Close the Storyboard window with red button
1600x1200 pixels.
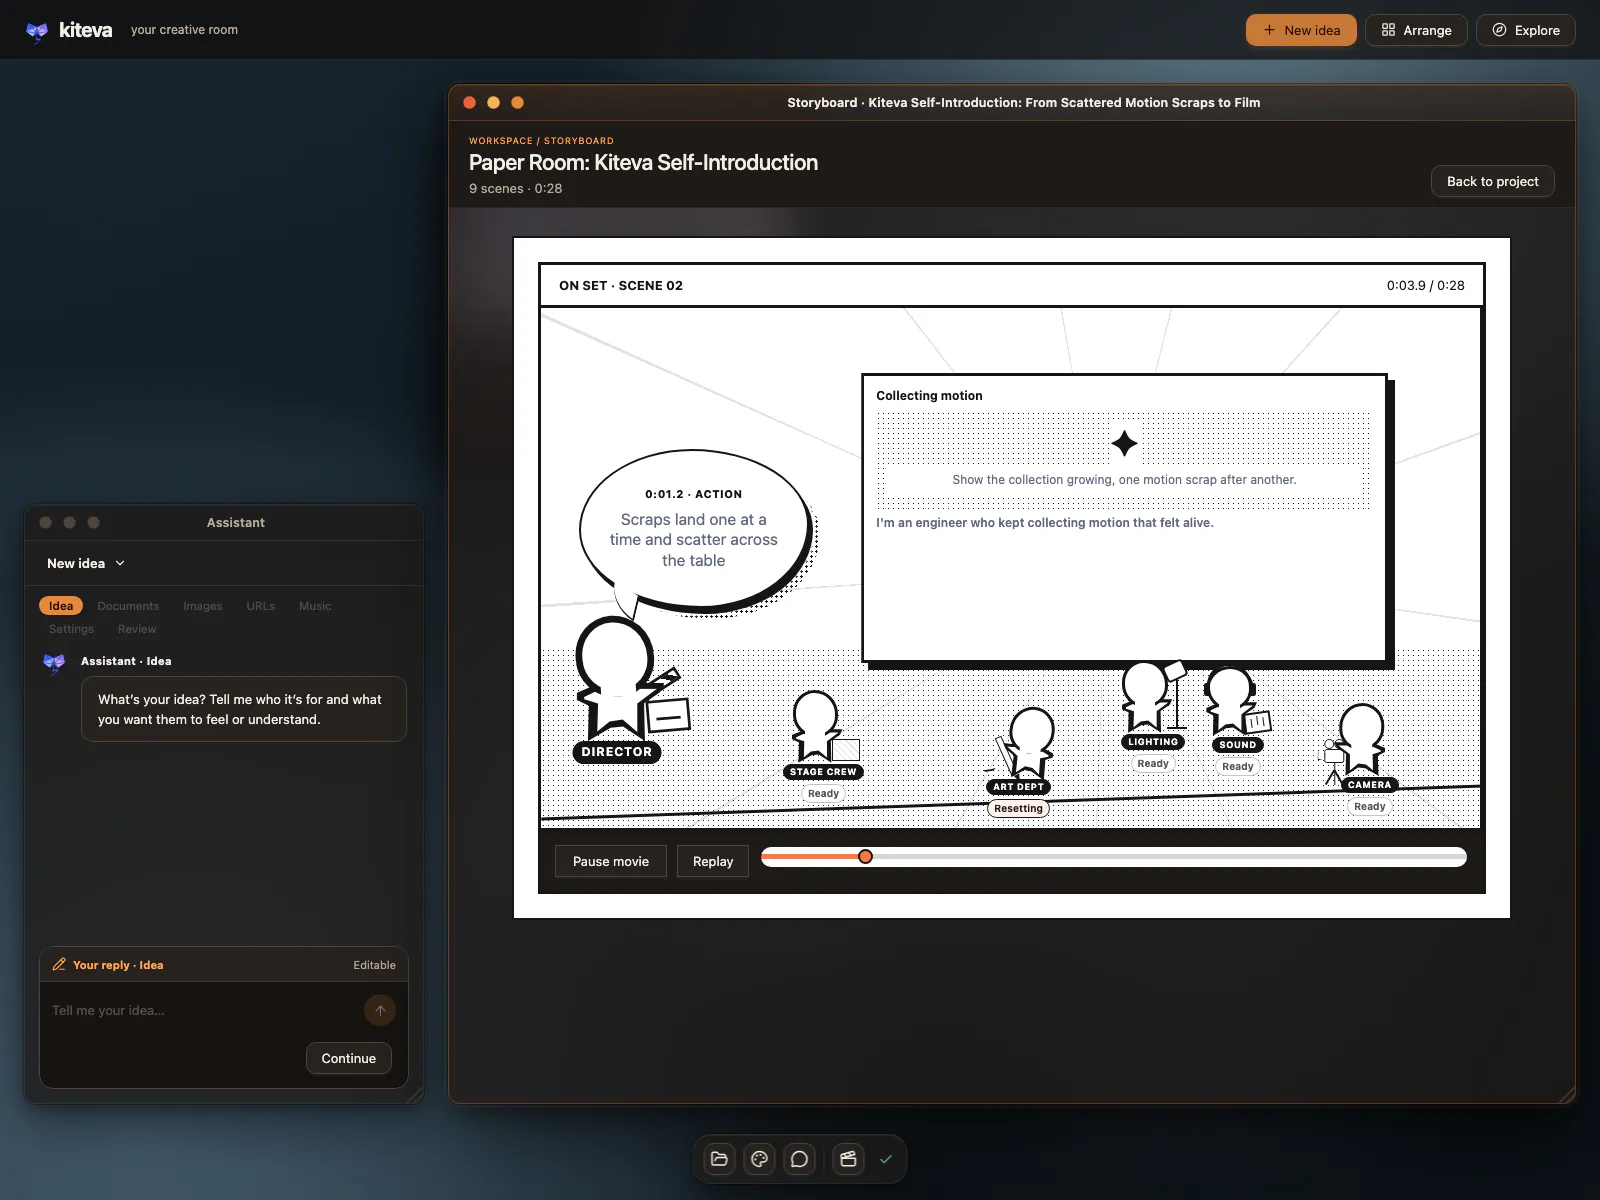click(x=470, y=102)
